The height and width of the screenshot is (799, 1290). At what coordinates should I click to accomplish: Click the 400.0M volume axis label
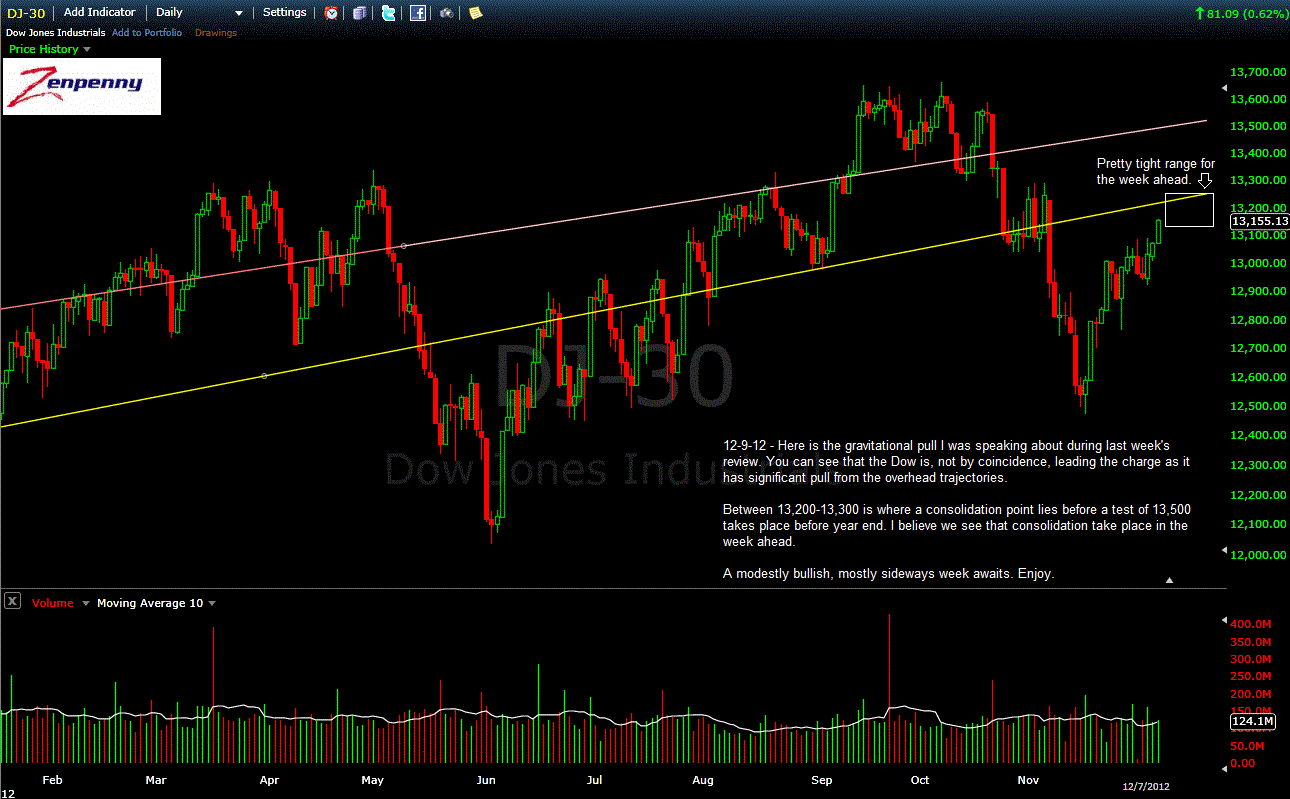1251,622
